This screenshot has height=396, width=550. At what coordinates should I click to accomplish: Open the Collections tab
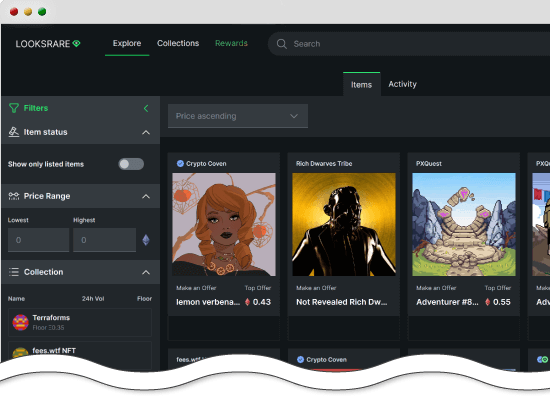point(178,43)
